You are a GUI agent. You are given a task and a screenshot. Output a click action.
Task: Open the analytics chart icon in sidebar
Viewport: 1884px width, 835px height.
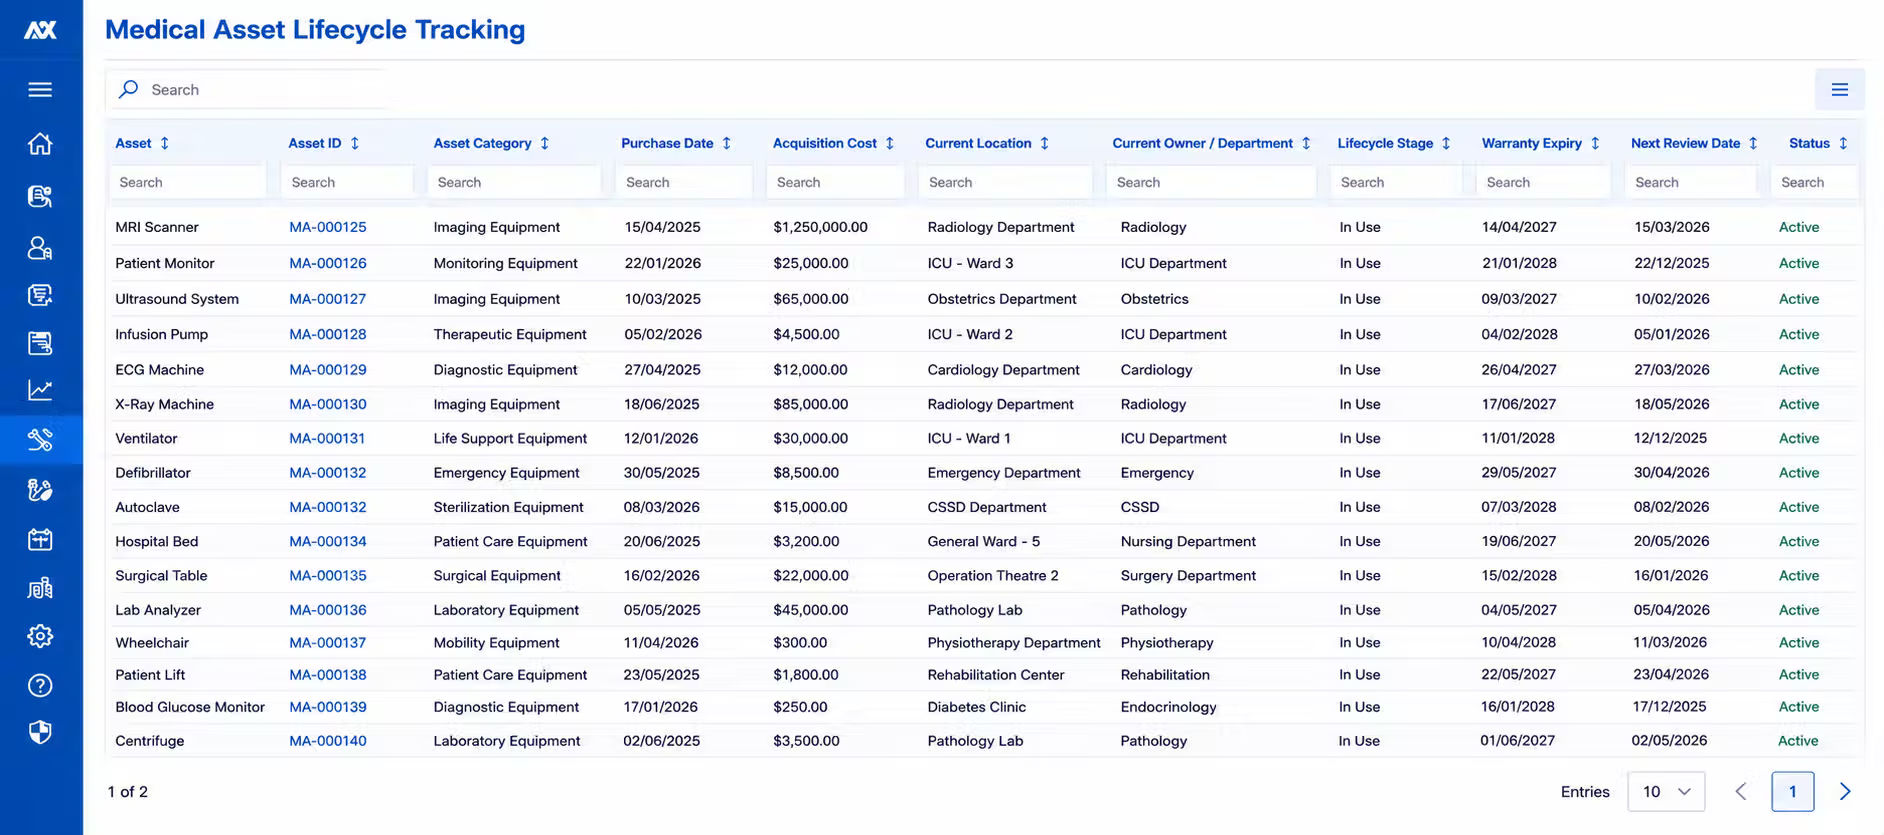pos(40,390)
